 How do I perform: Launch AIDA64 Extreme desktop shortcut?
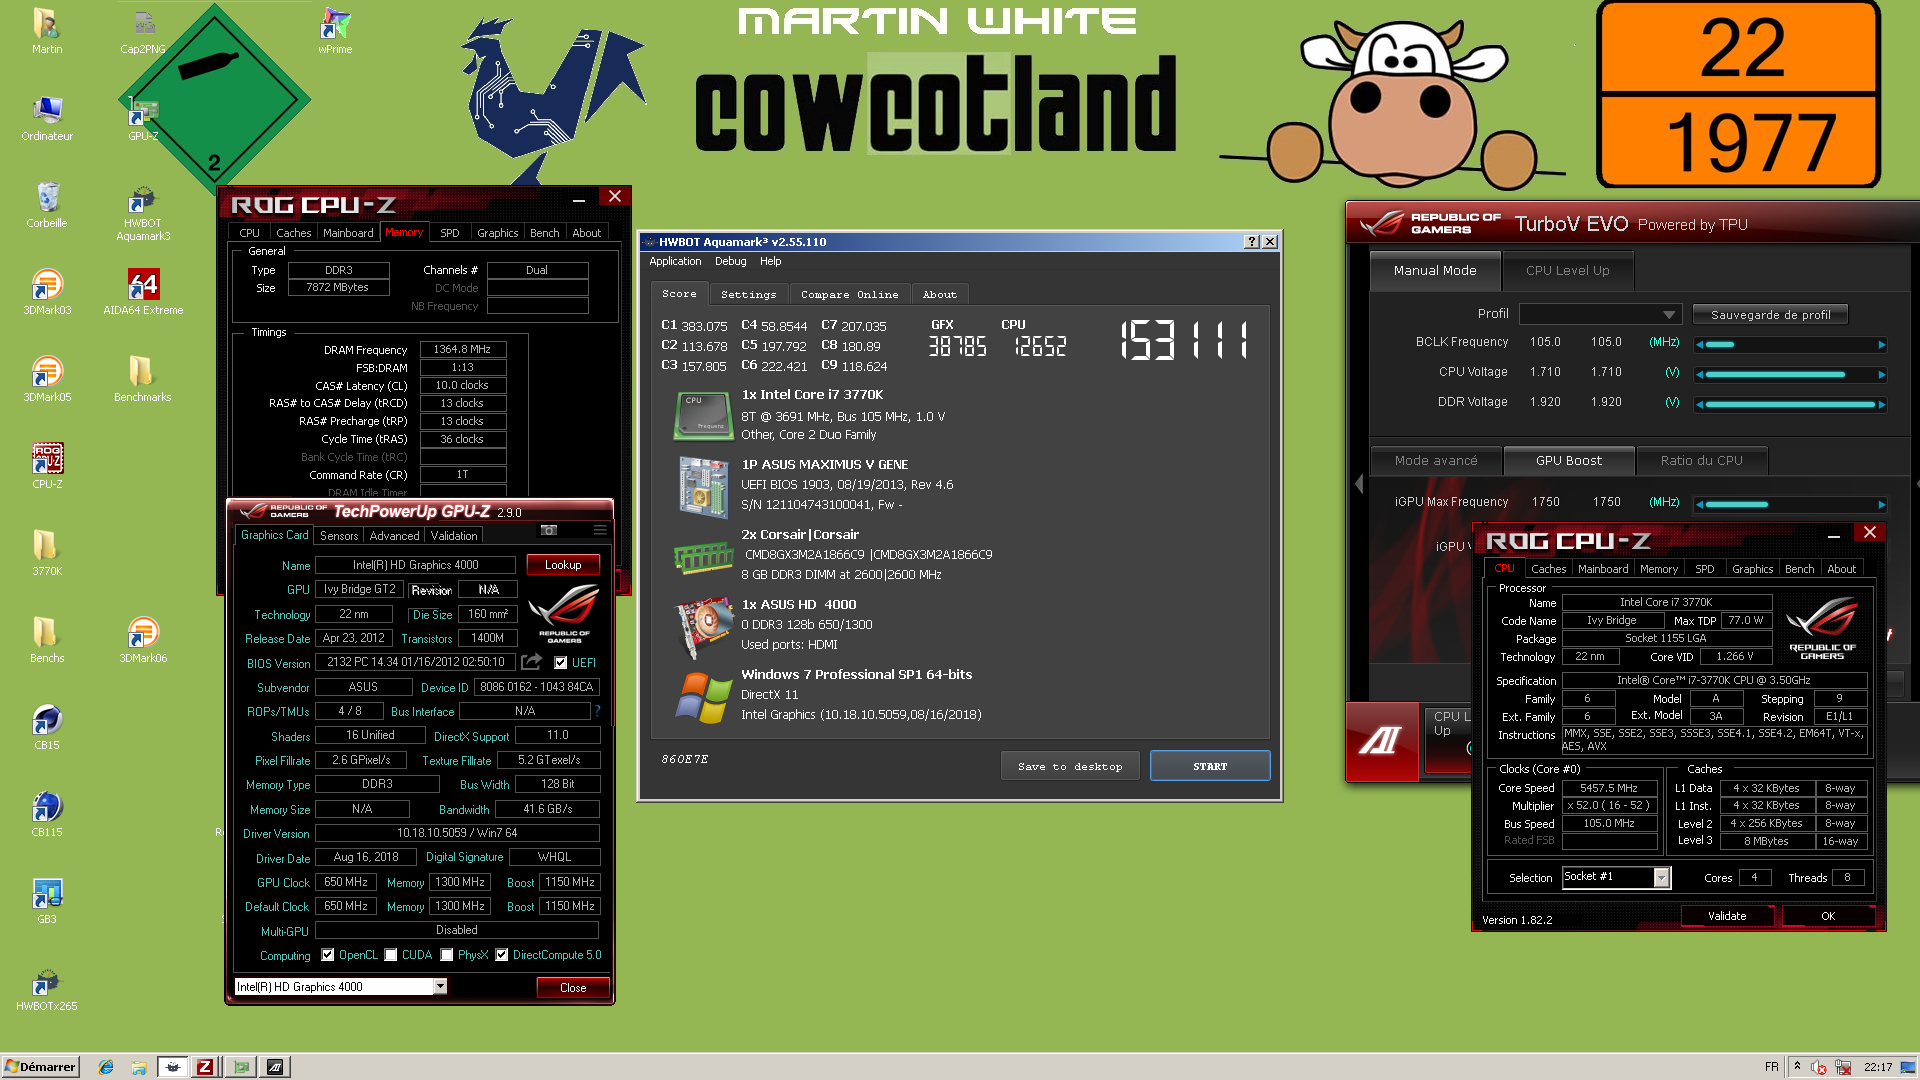coord(143,292)
